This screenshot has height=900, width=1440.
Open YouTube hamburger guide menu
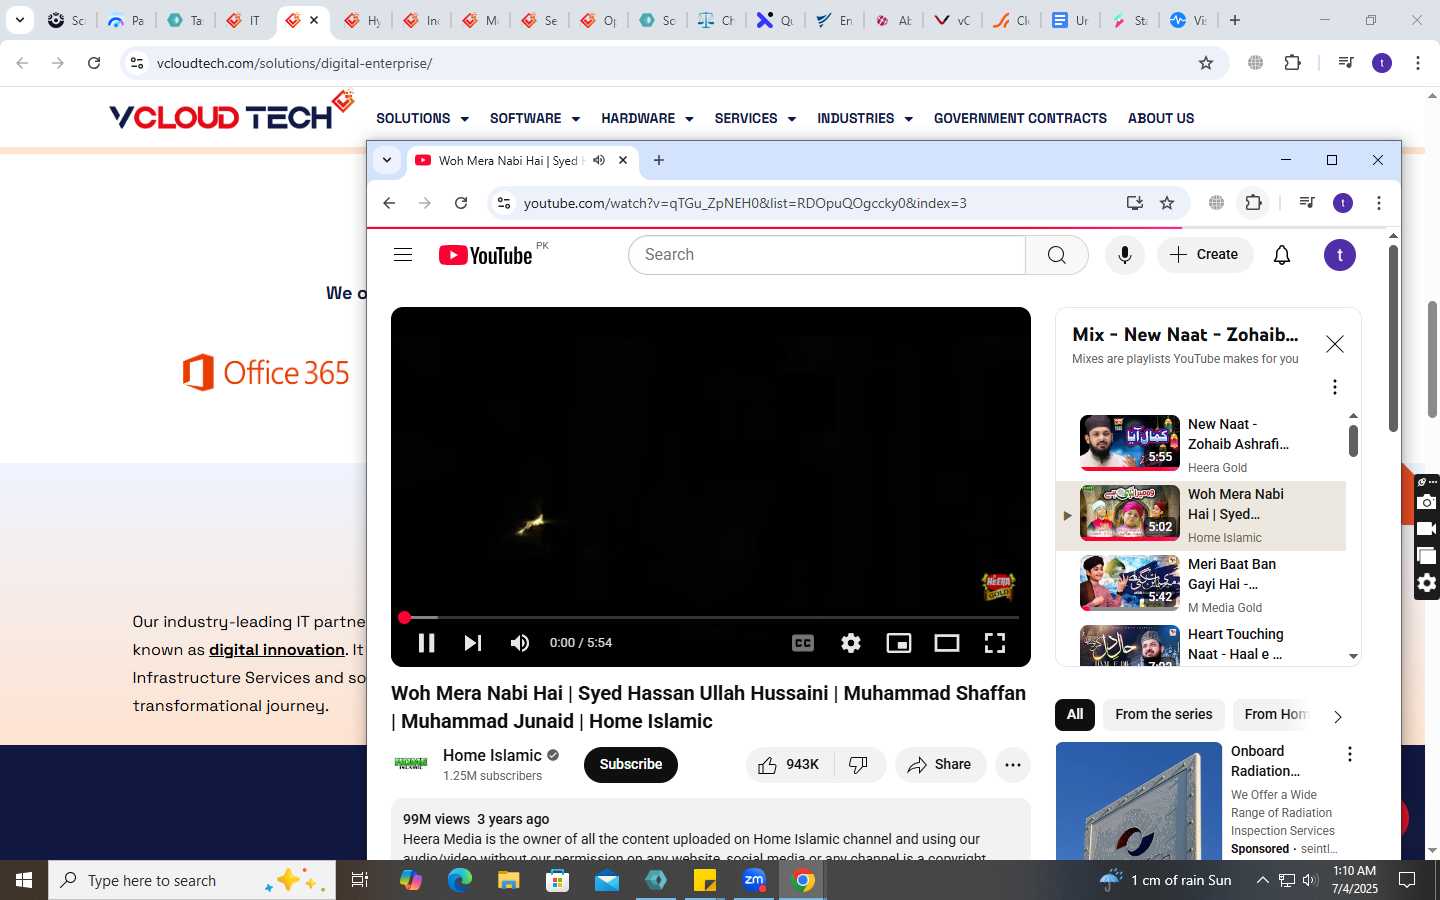pyautogui.click(x=403, y=254)
